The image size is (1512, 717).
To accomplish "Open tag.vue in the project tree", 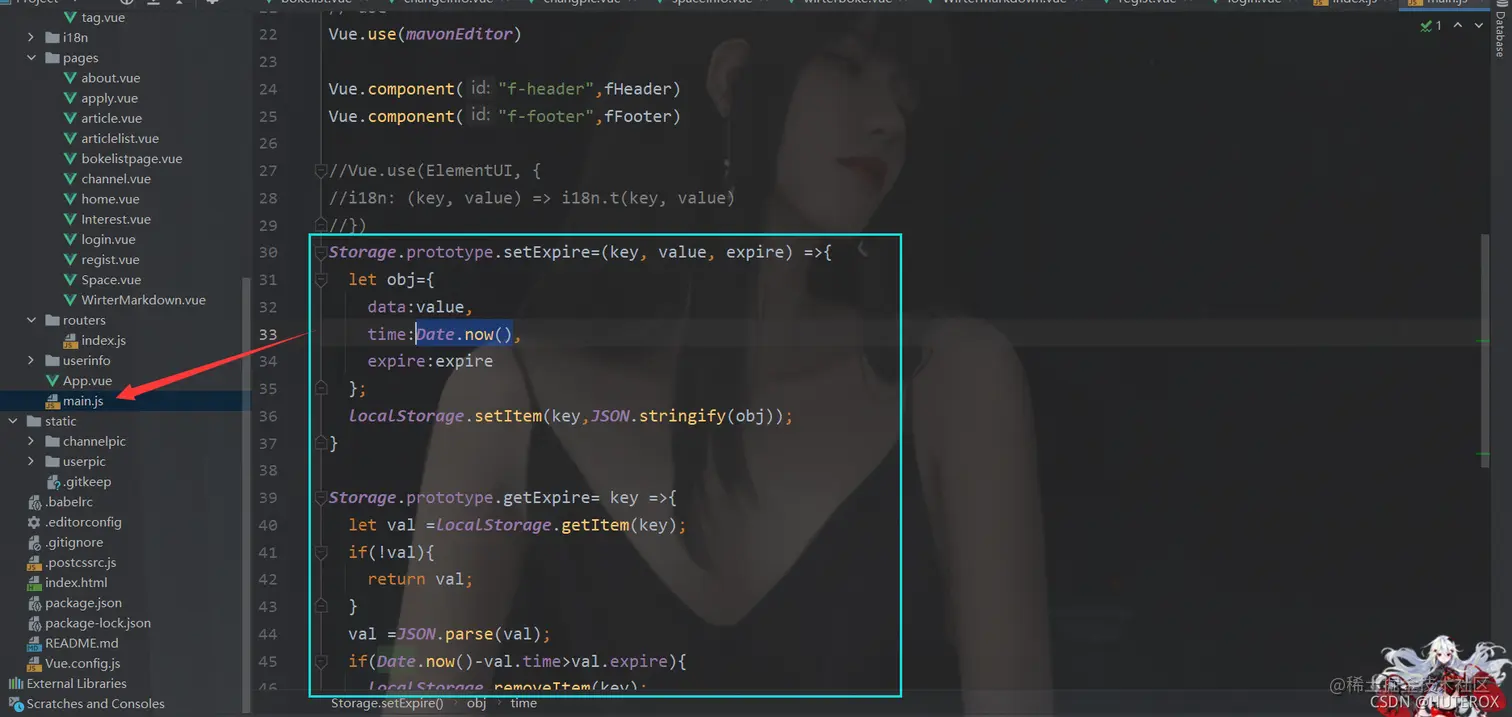I will (x=103, y=18).
